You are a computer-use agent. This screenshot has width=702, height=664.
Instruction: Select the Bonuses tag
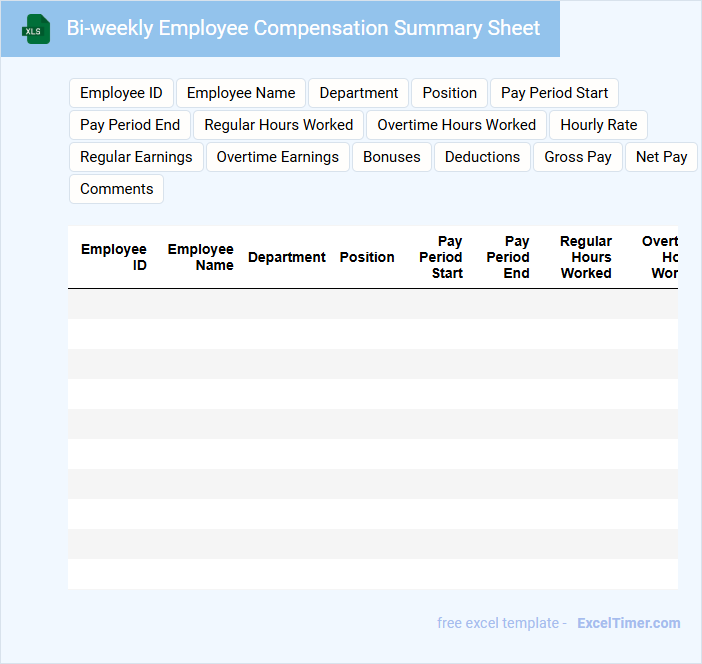[392, 157]
